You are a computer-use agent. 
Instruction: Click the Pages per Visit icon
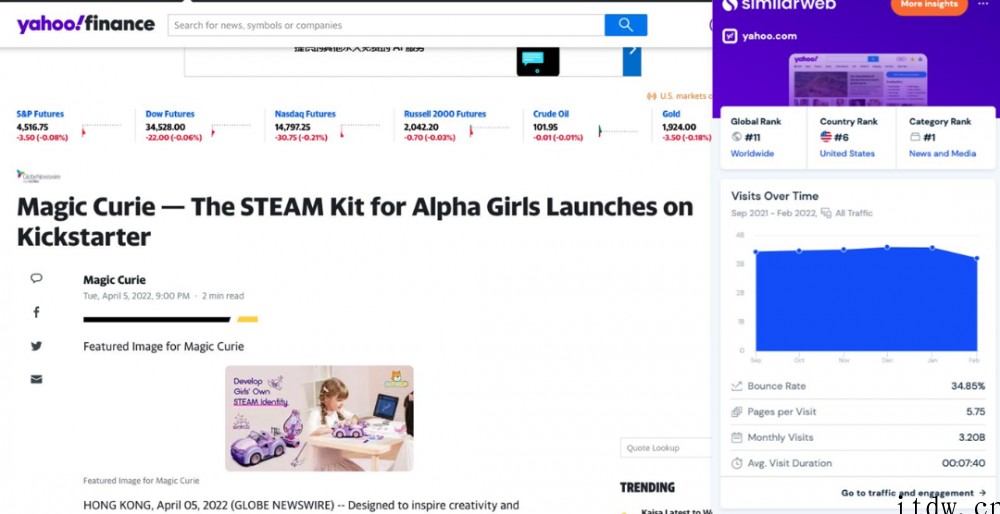click(x=737, y=412)
